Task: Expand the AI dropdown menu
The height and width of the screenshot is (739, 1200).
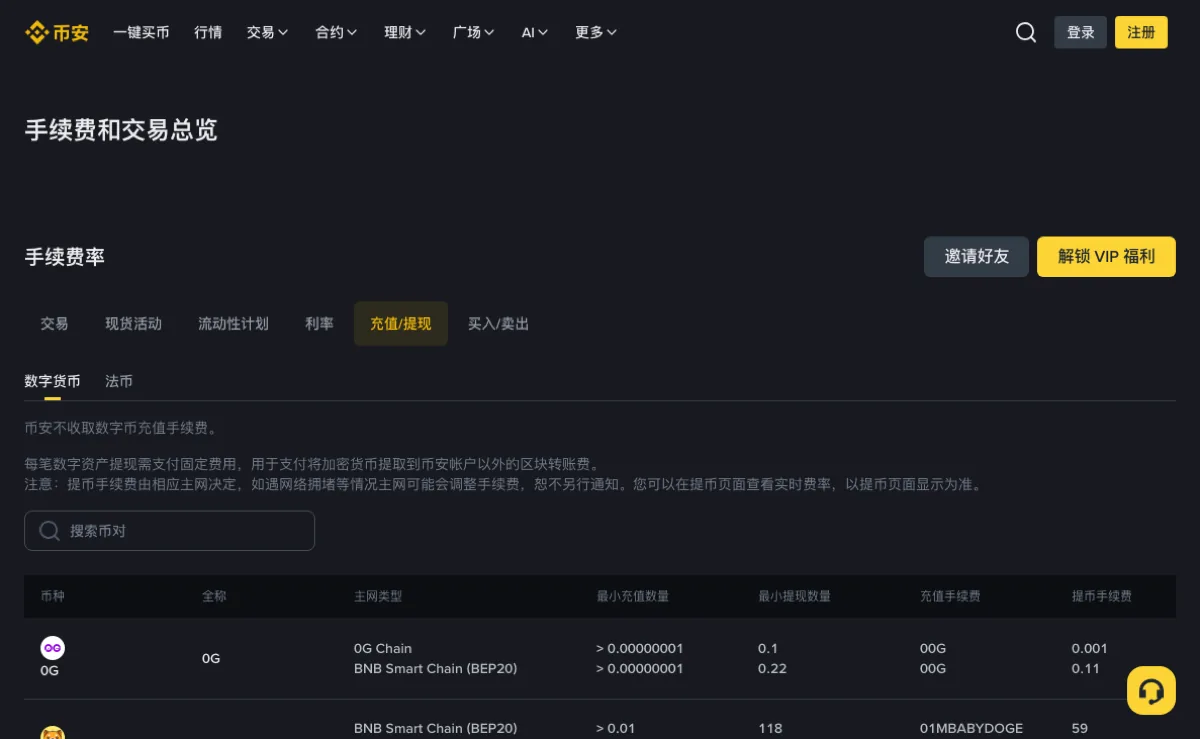Action: (535, 32)
